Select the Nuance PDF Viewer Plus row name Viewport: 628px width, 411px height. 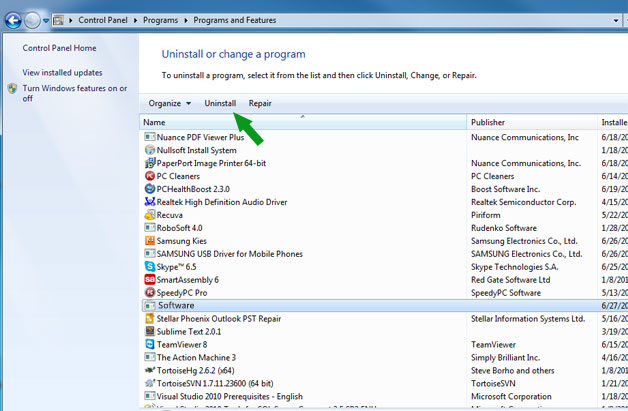pos(200,137)
